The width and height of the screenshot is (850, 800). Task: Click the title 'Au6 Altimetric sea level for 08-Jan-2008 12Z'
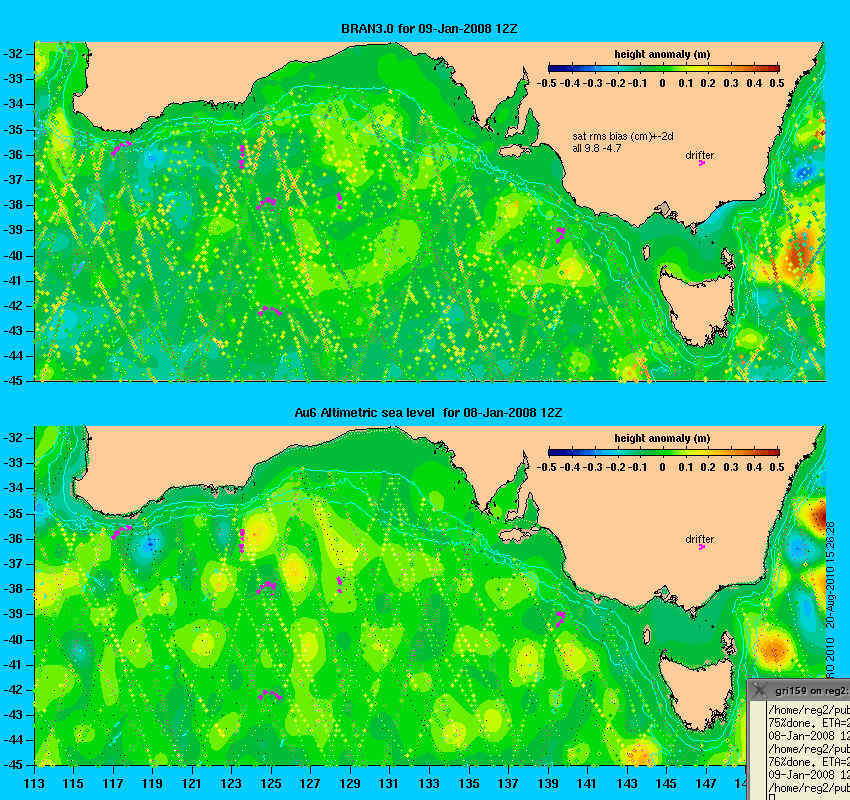[428, 412]
